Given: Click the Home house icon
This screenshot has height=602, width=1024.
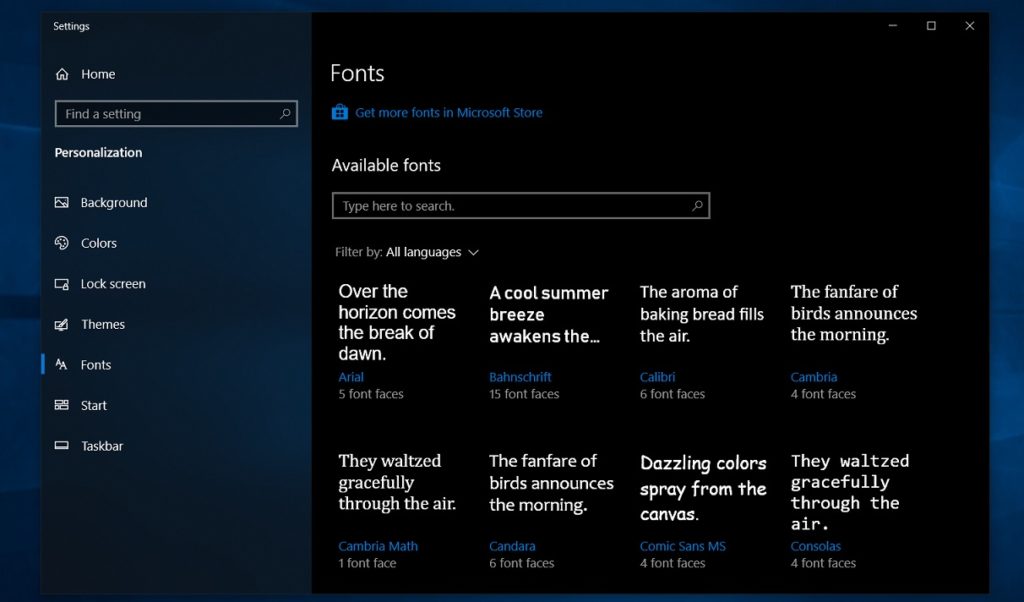Looking at the screenshot, I should click(x=62, y=74).
